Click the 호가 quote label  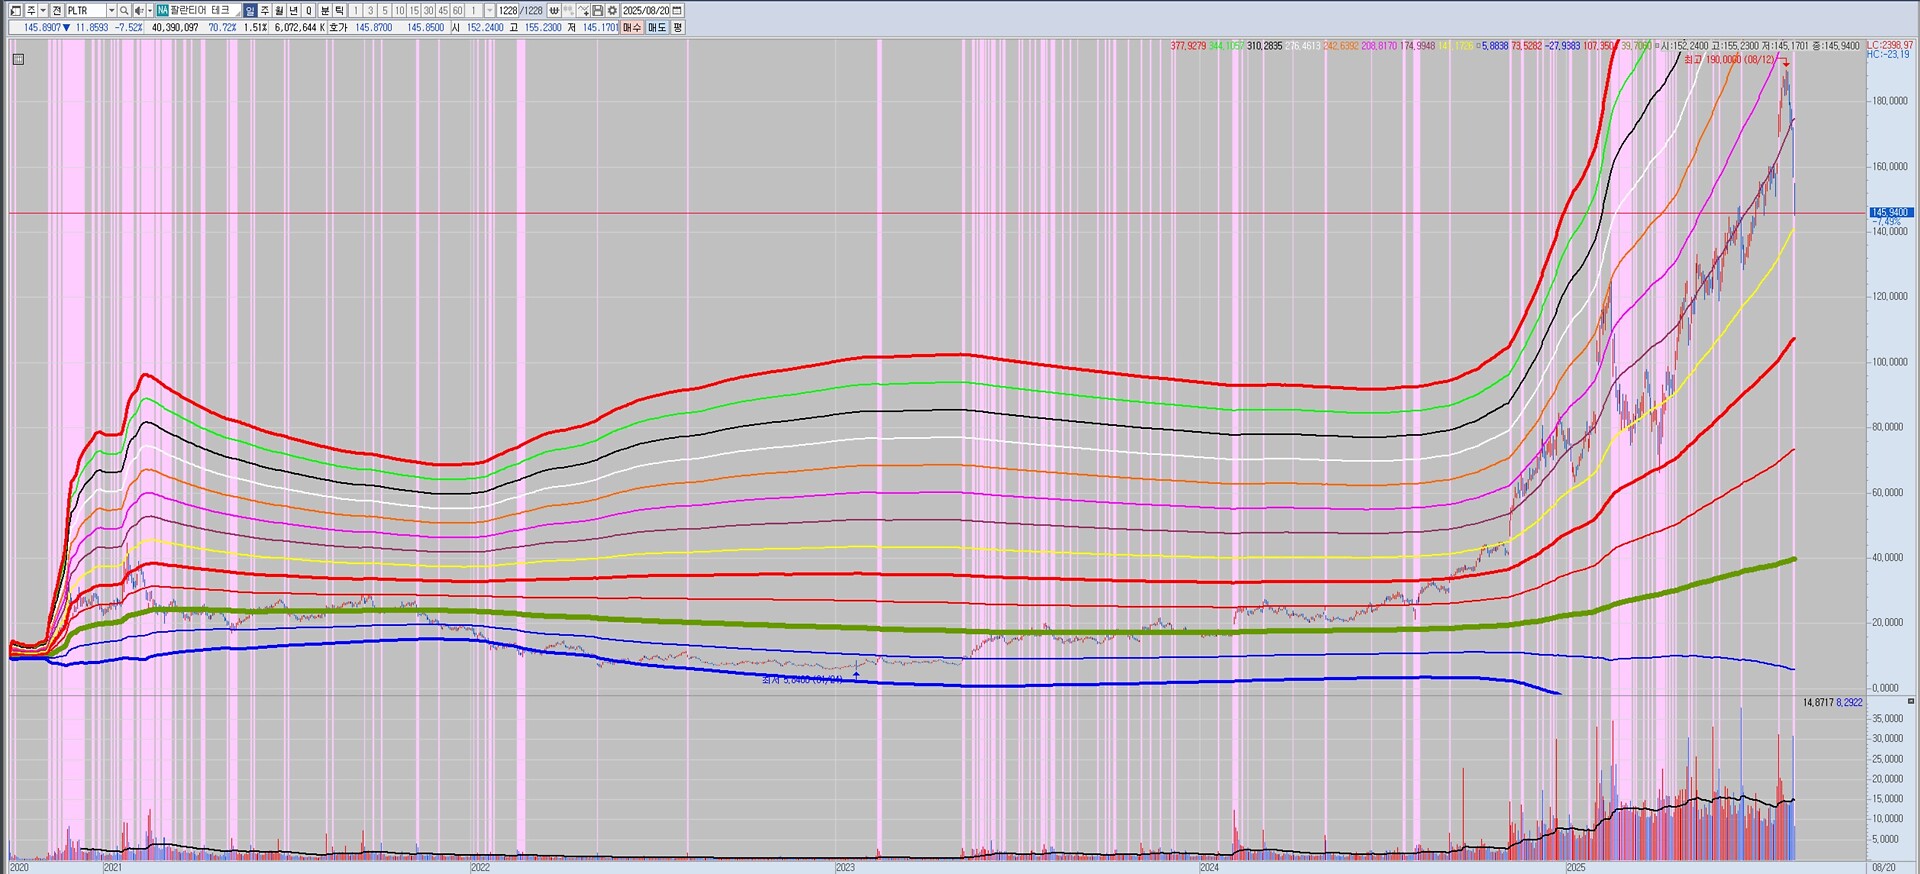tap(338, 27)
